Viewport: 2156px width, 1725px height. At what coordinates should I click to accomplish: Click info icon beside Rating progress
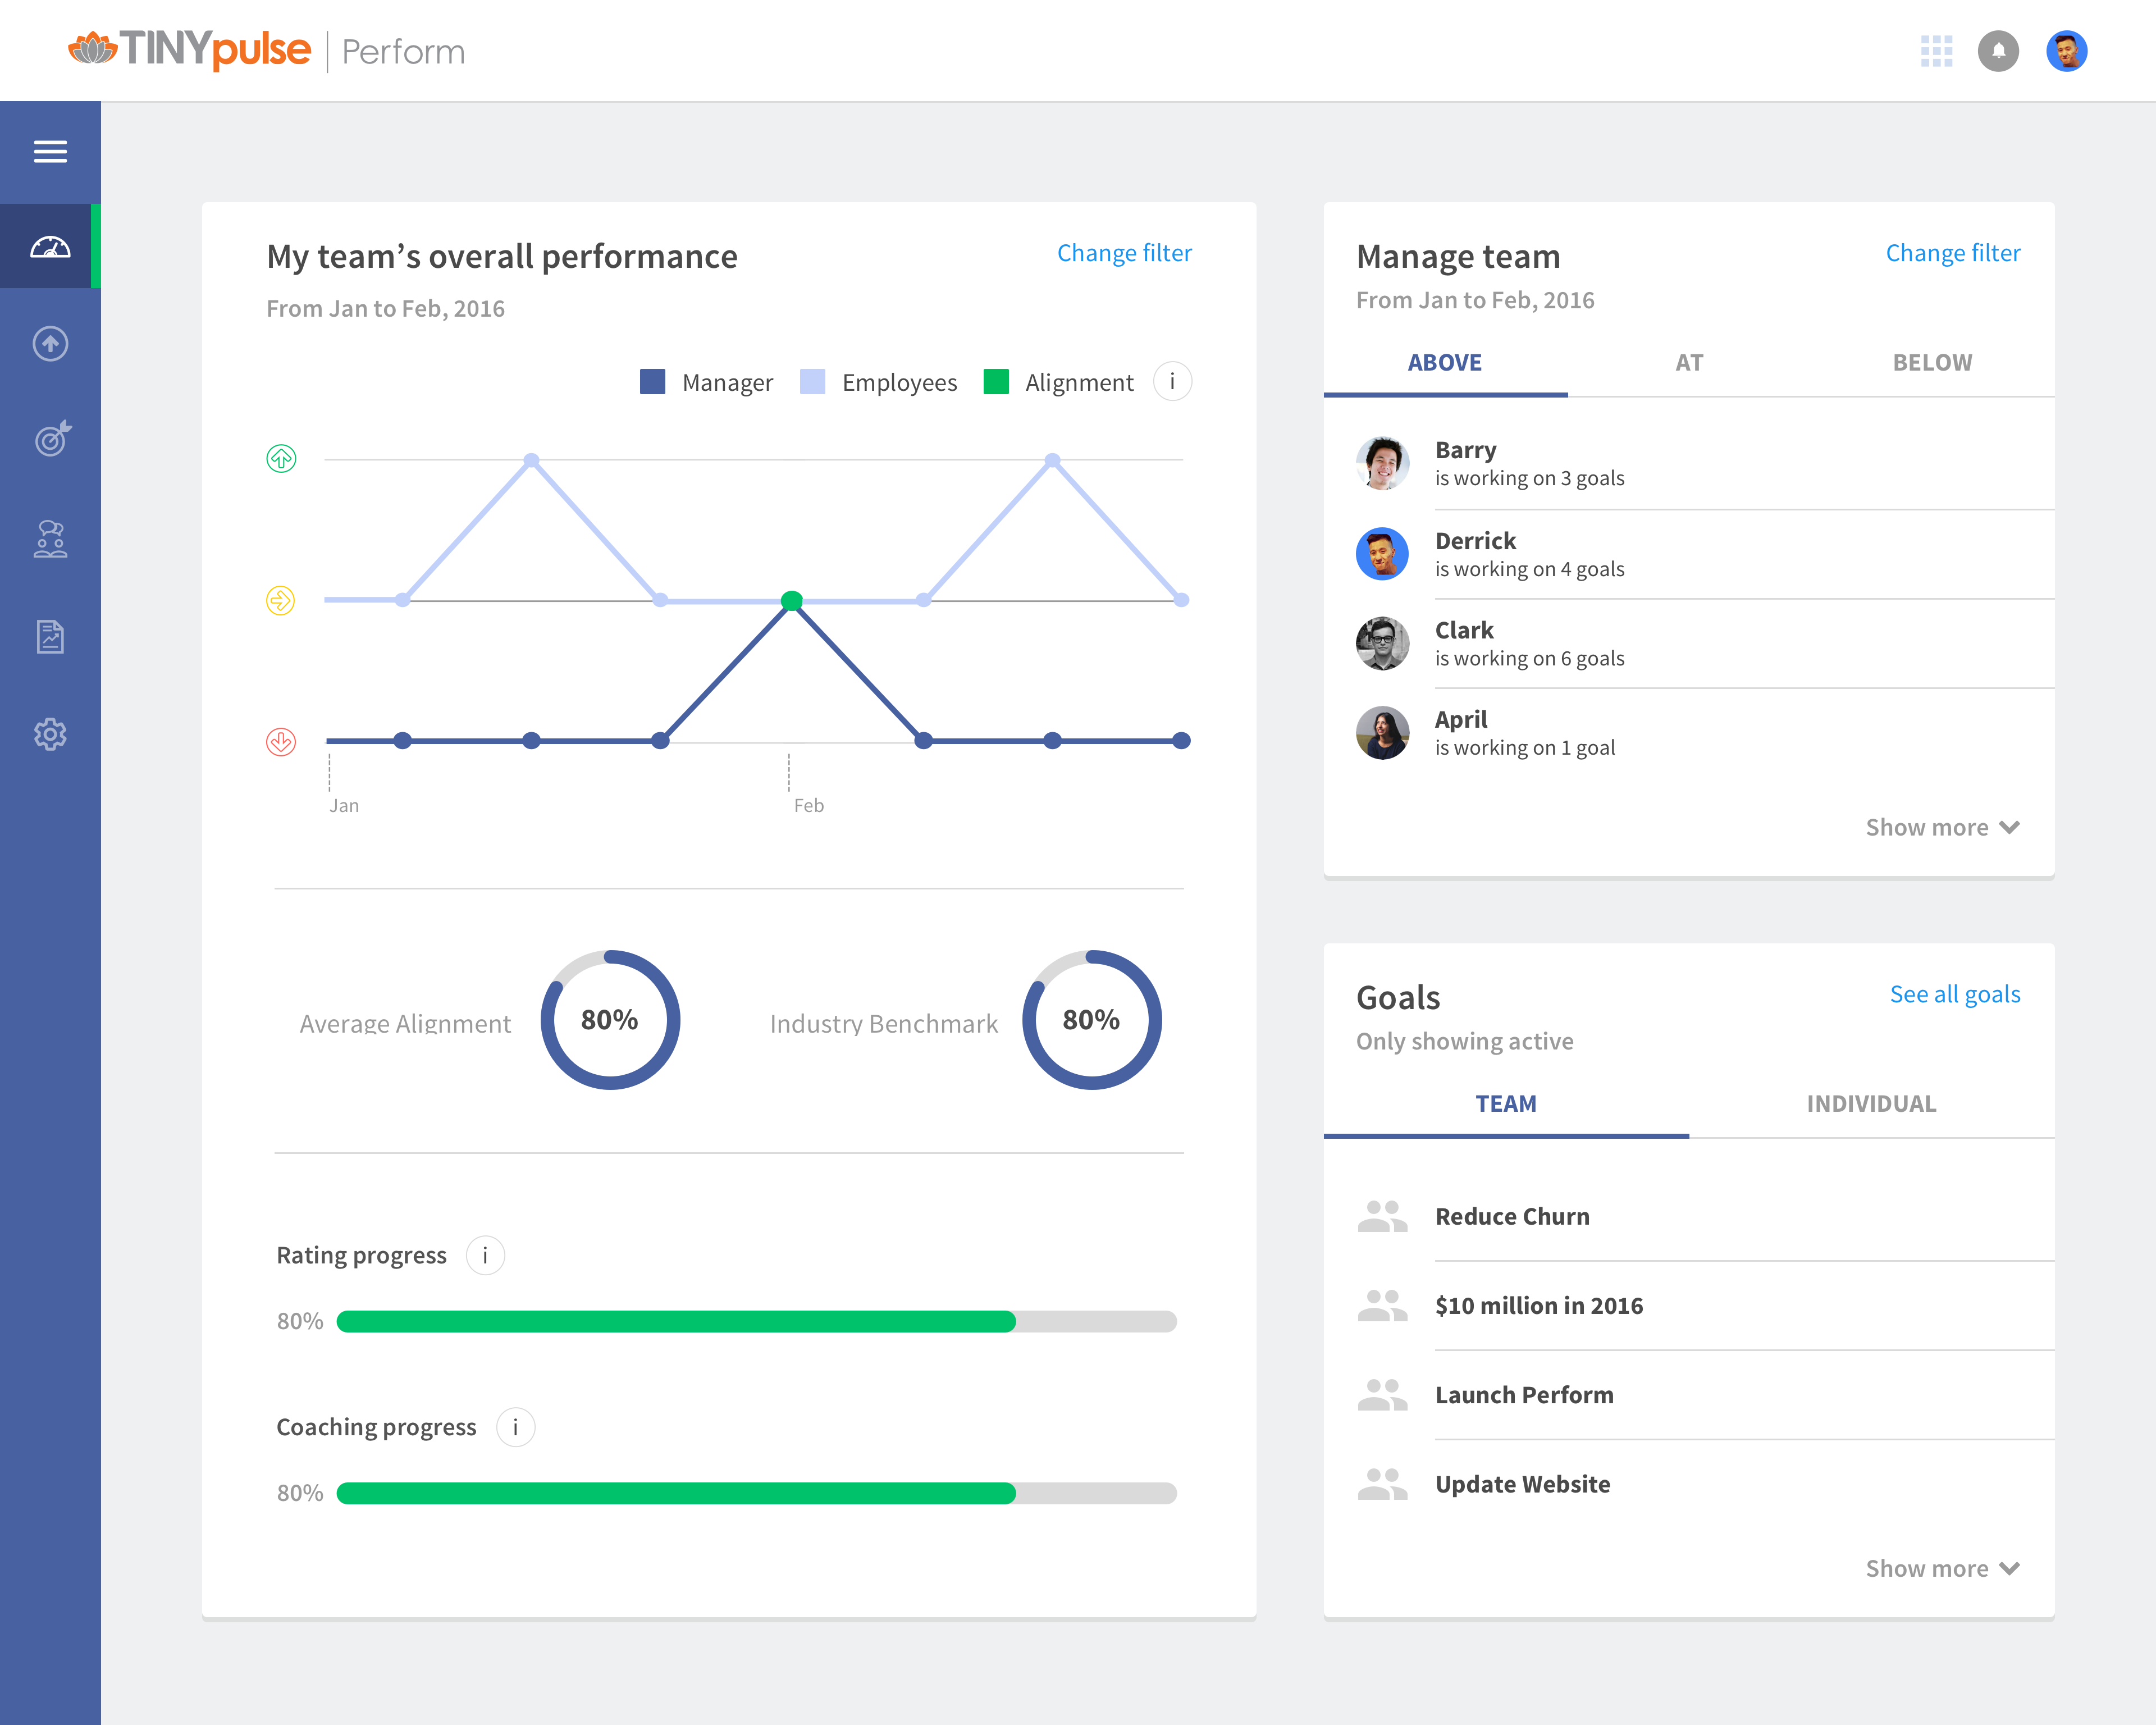click(x=485, y=1256)
